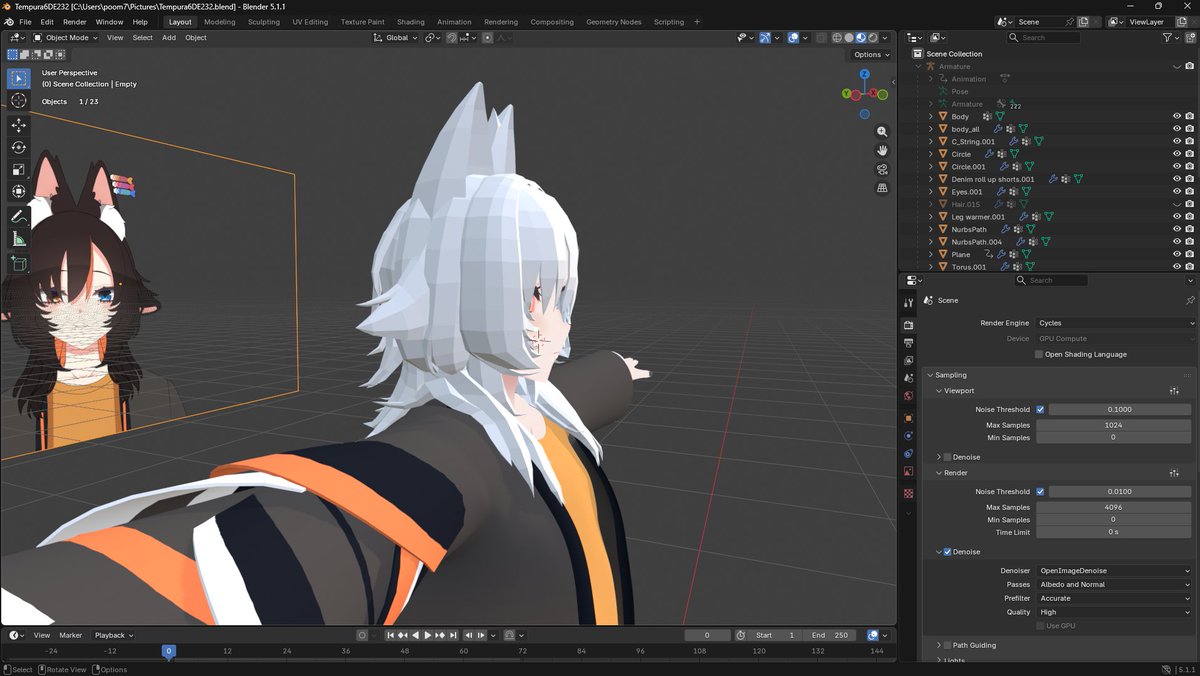Jump to the timeline end frame button

click(x=451, y=635)
